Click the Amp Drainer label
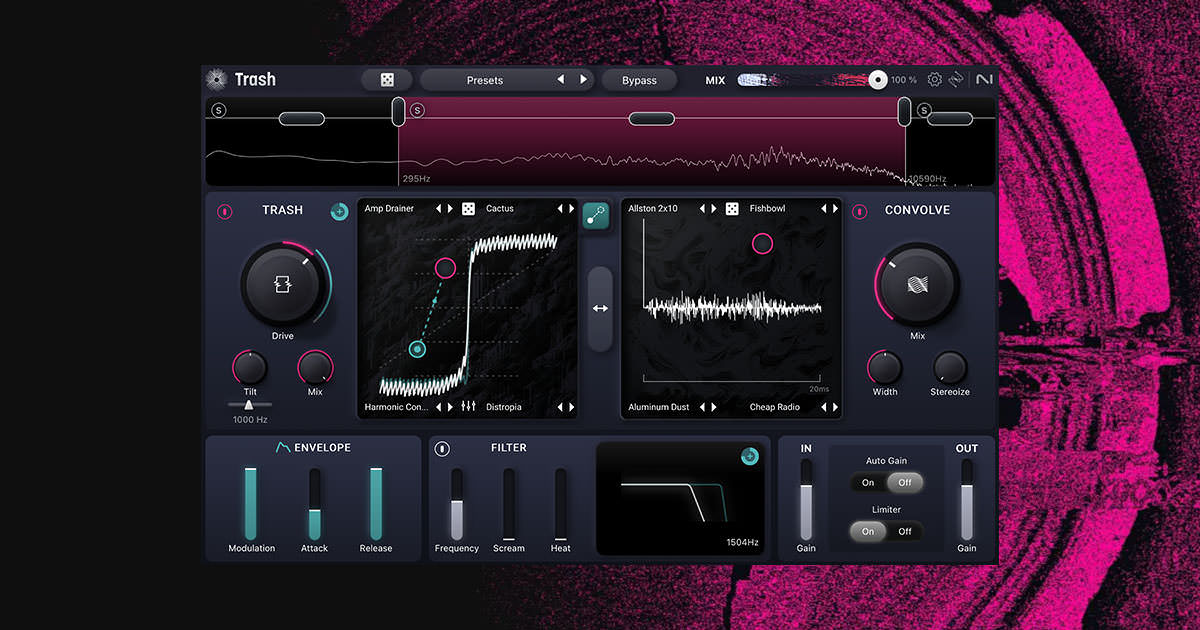The image size is (1200, 630). (389, 209)
